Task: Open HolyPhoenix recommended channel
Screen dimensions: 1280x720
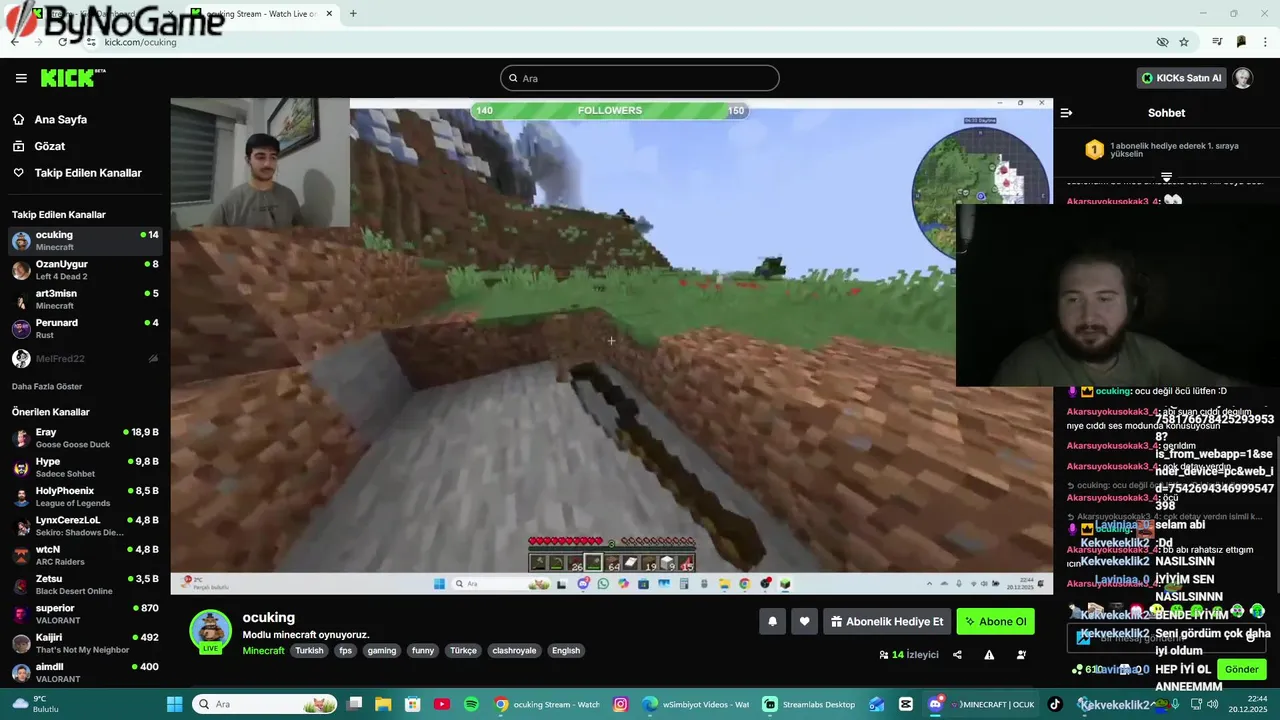Action: click(85, 497)
